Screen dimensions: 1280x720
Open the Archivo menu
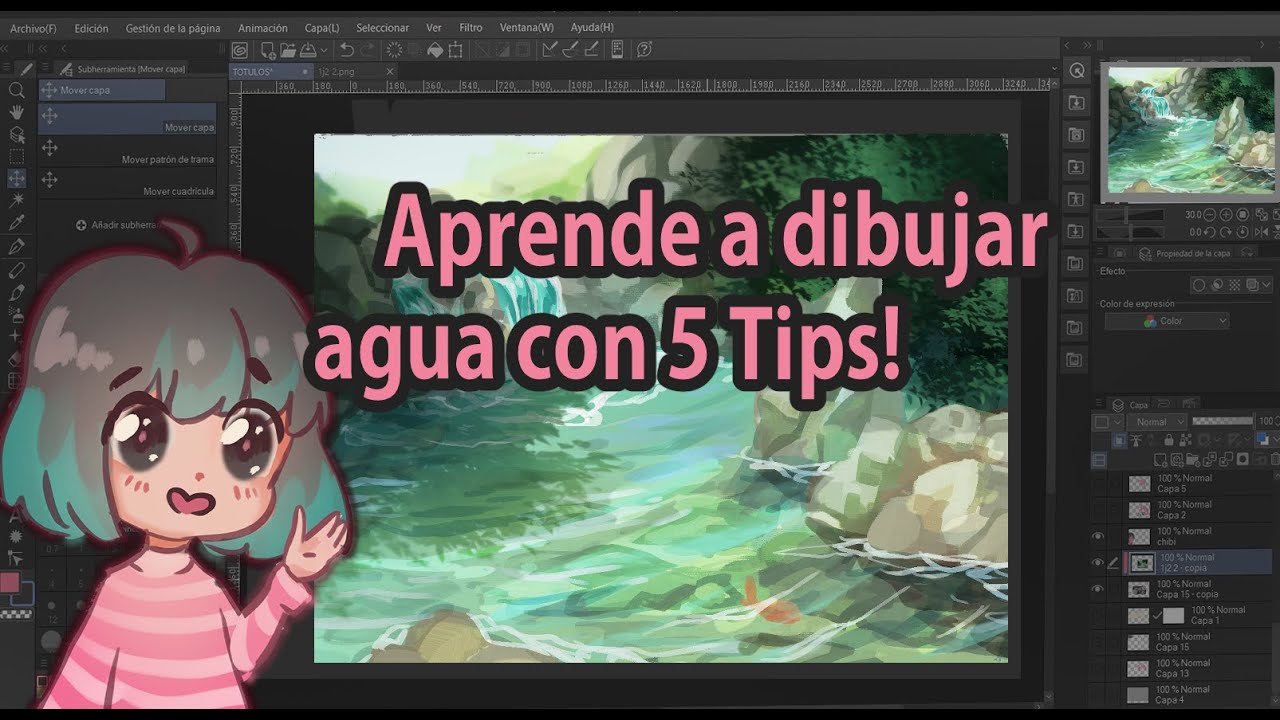coord(33,28)
